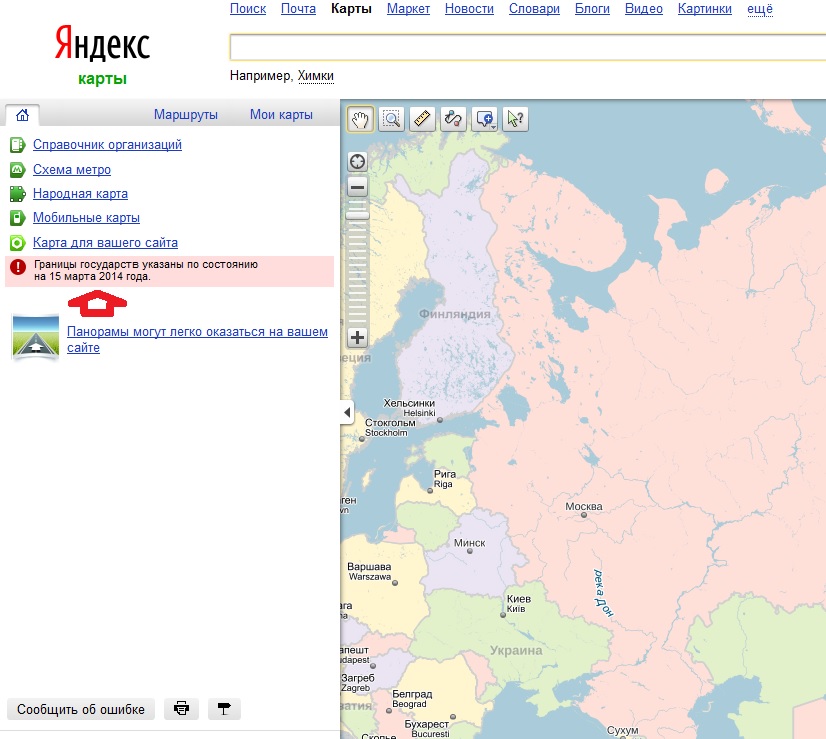Viewport: 826px width, 739px height.
Task: Open Справочник организаций link
Action: 107,144
